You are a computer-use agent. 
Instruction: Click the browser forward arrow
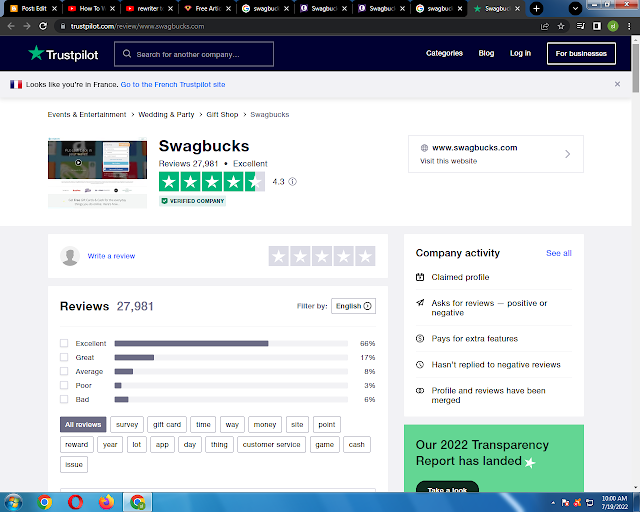(x=27, y=26)
